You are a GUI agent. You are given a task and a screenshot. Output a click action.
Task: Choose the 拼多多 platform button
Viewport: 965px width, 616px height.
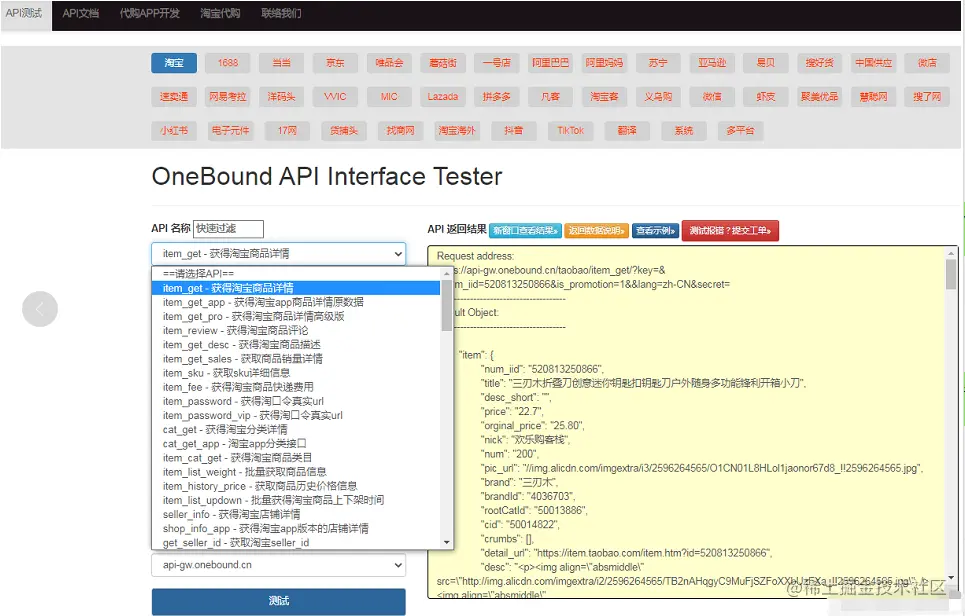[x=497, y=97]
